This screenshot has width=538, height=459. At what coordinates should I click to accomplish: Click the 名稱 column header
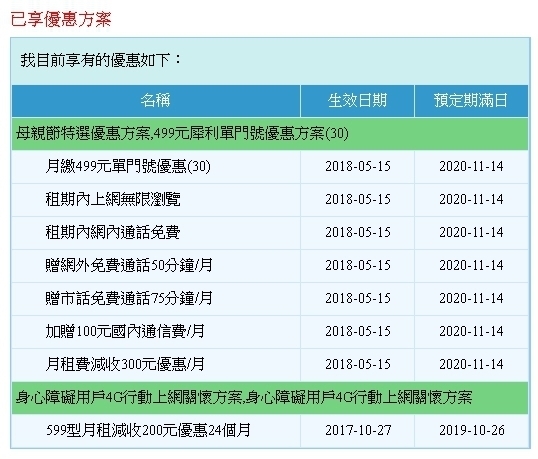156,101
